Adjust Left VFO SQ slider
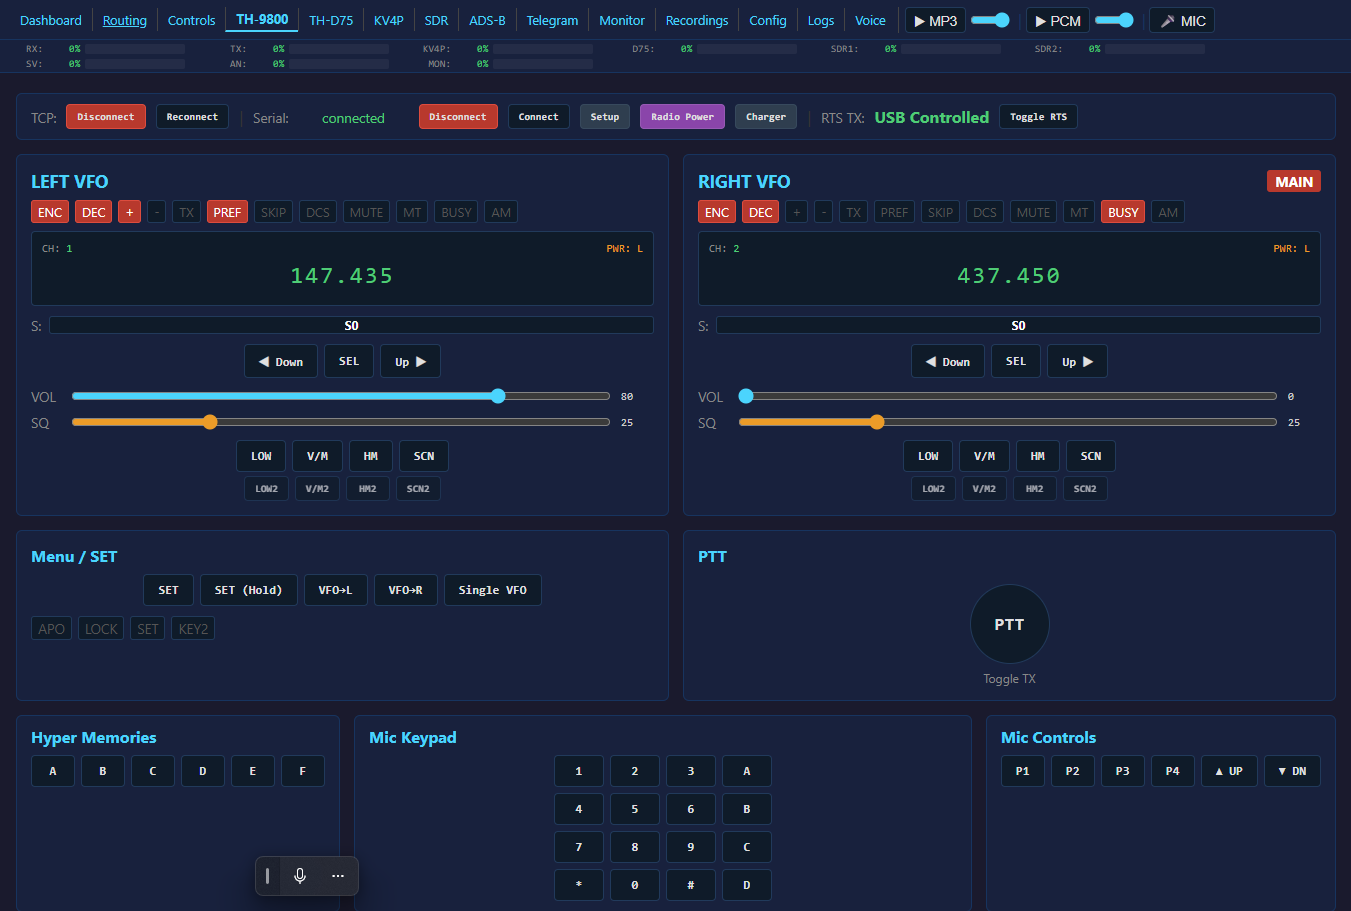Screen dimensions: 1351x911 pyautogui.click(x=341, y=422)
